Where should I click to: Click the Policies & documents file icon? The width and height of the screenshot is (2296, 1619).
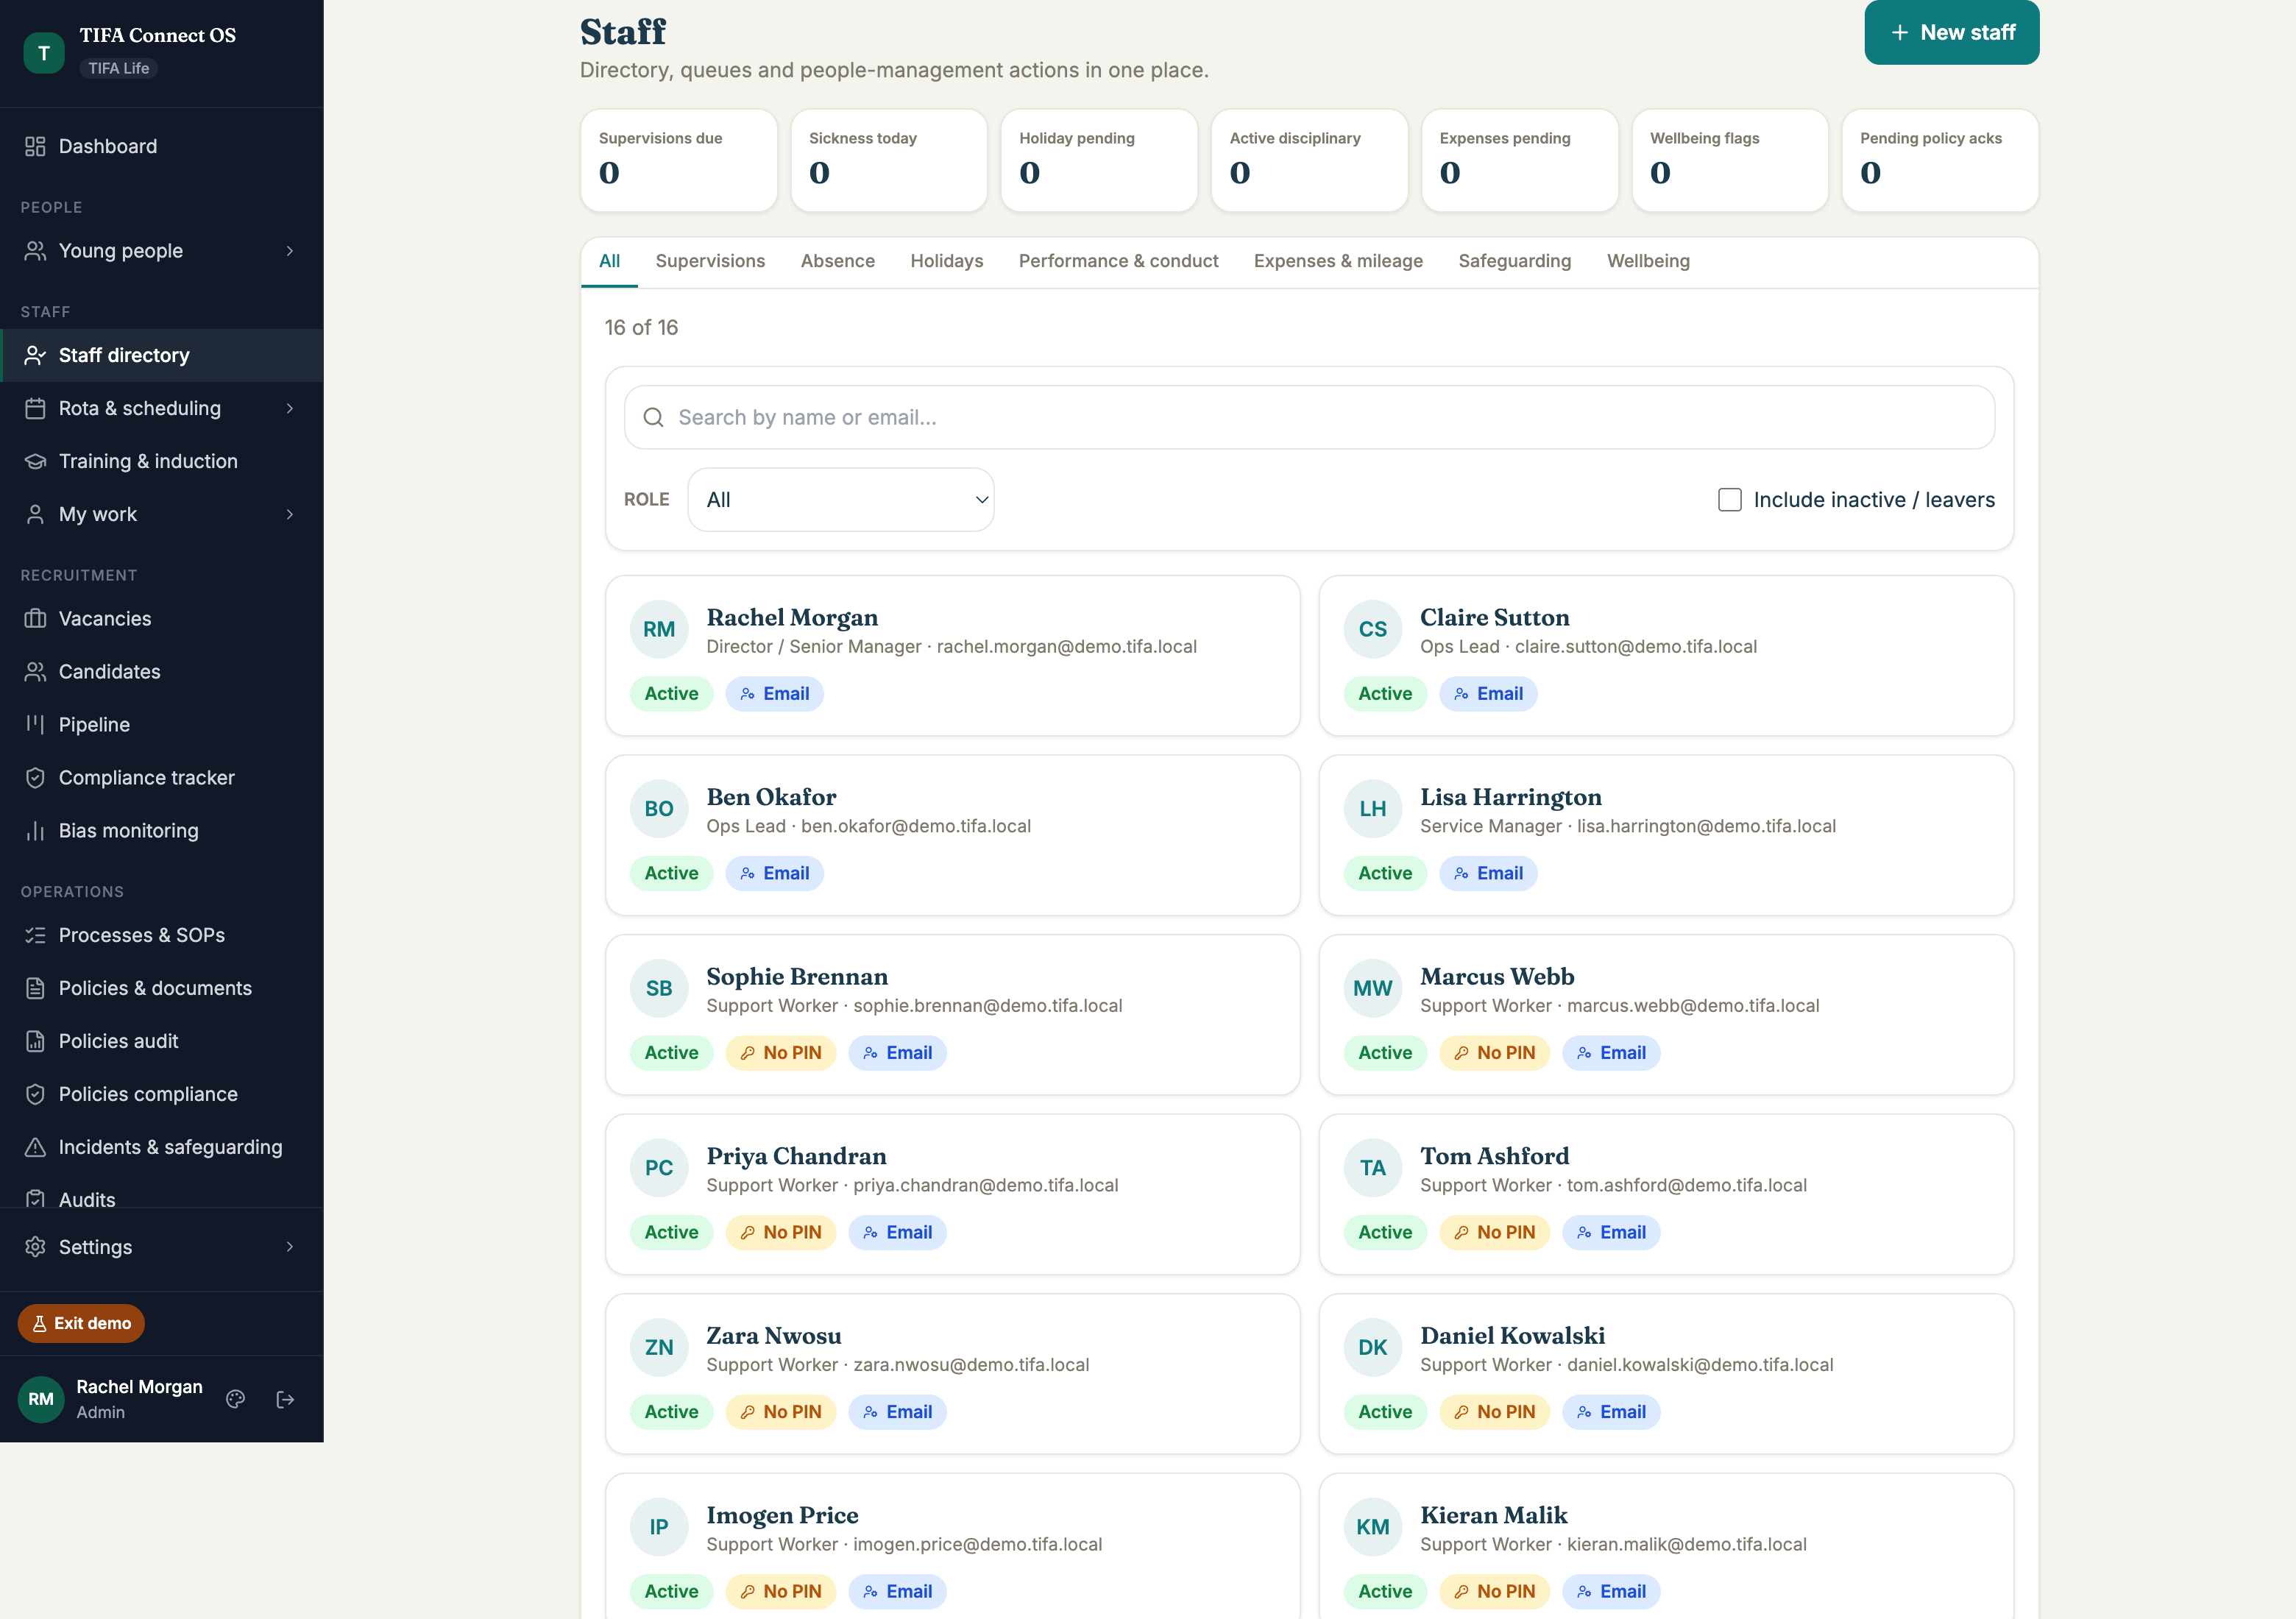point(35,988)
